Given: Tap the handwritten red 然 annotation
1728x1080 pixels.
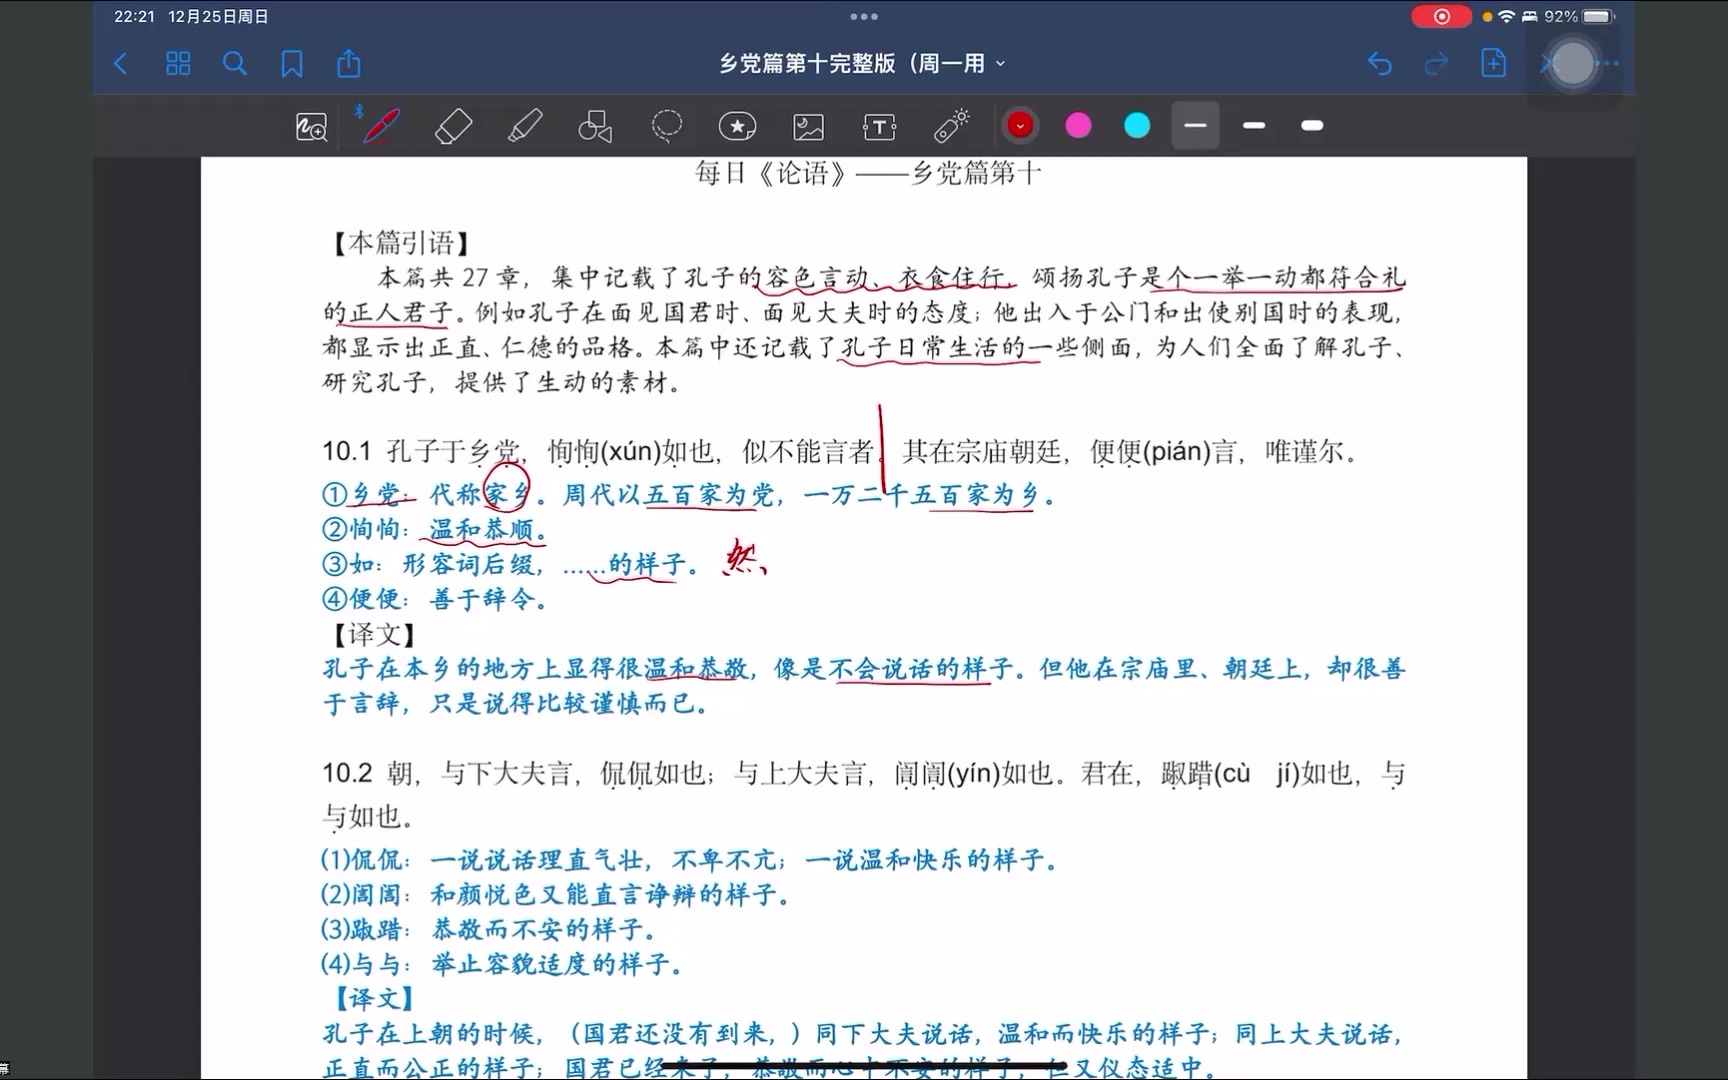Looking at the screenshot, I should click(745, 558).
